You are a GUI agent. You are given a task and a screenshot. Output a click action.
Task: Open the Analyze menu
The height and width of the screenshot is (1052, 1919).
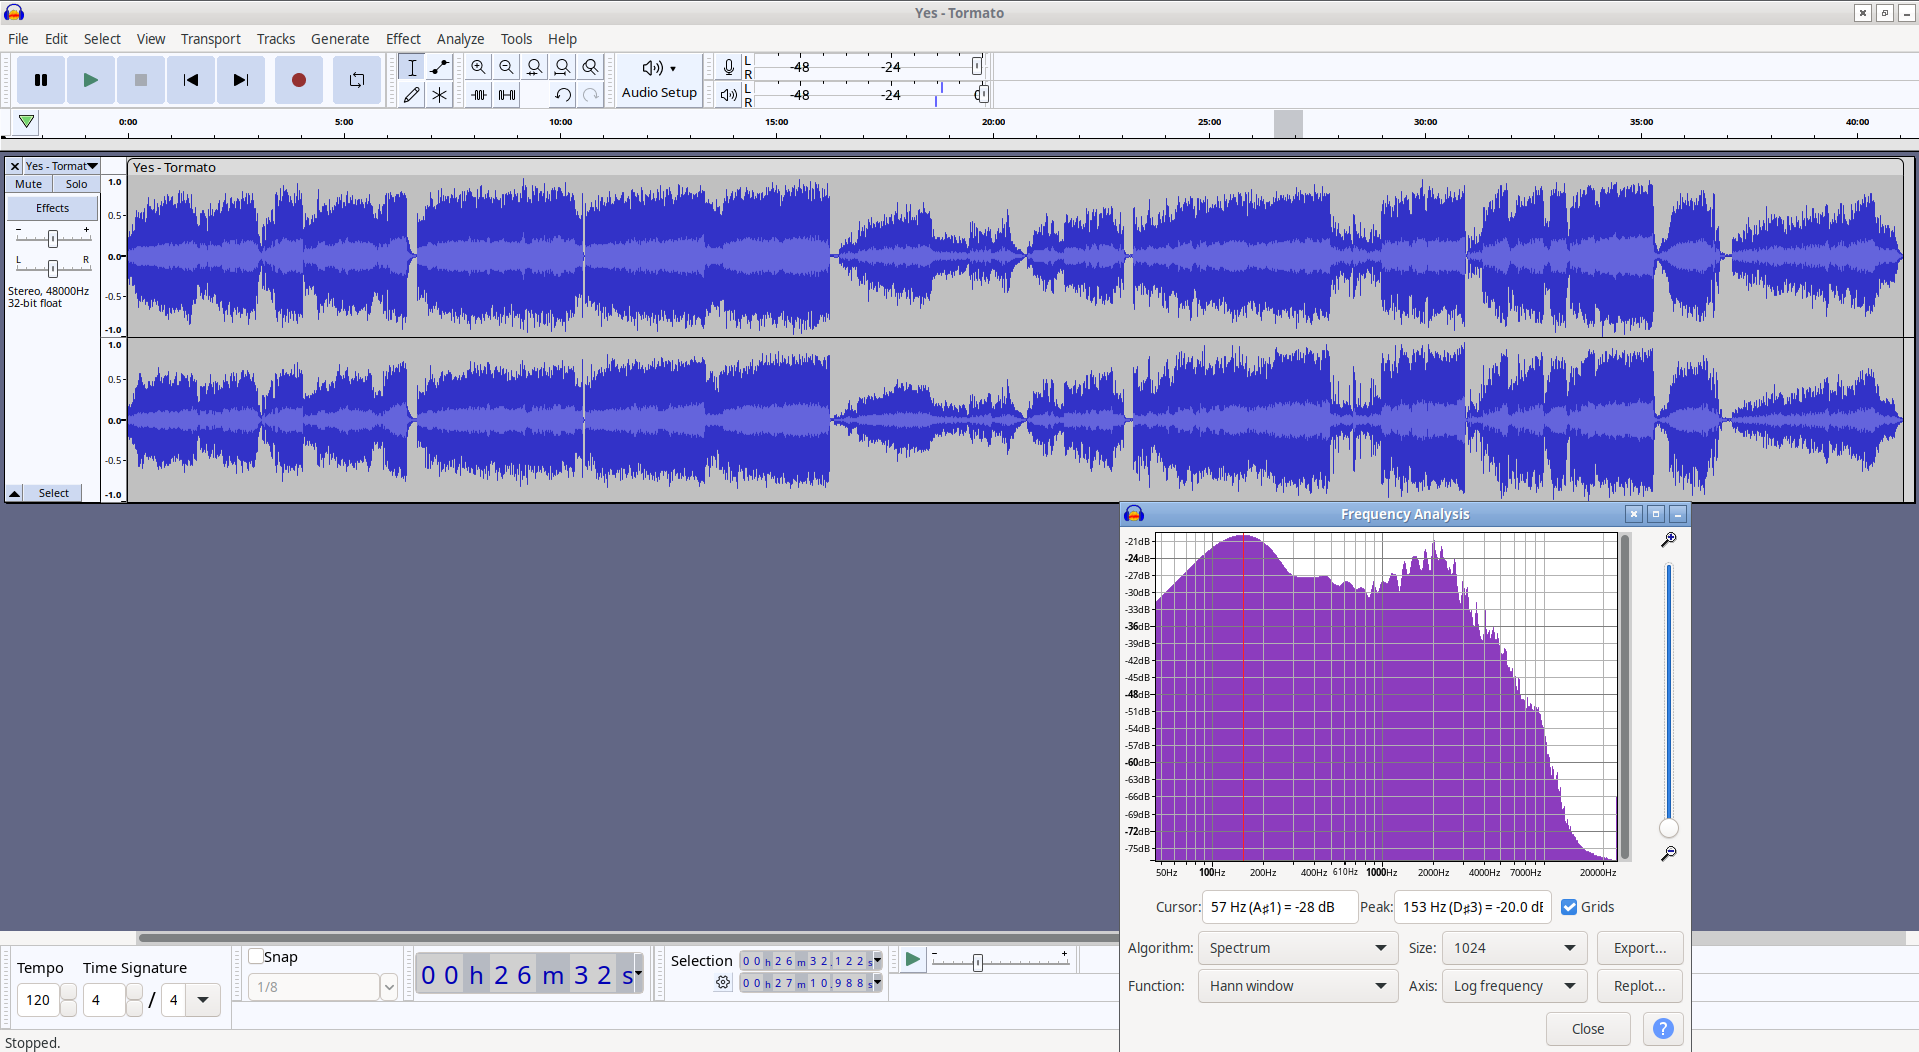(x=460, y=39)
